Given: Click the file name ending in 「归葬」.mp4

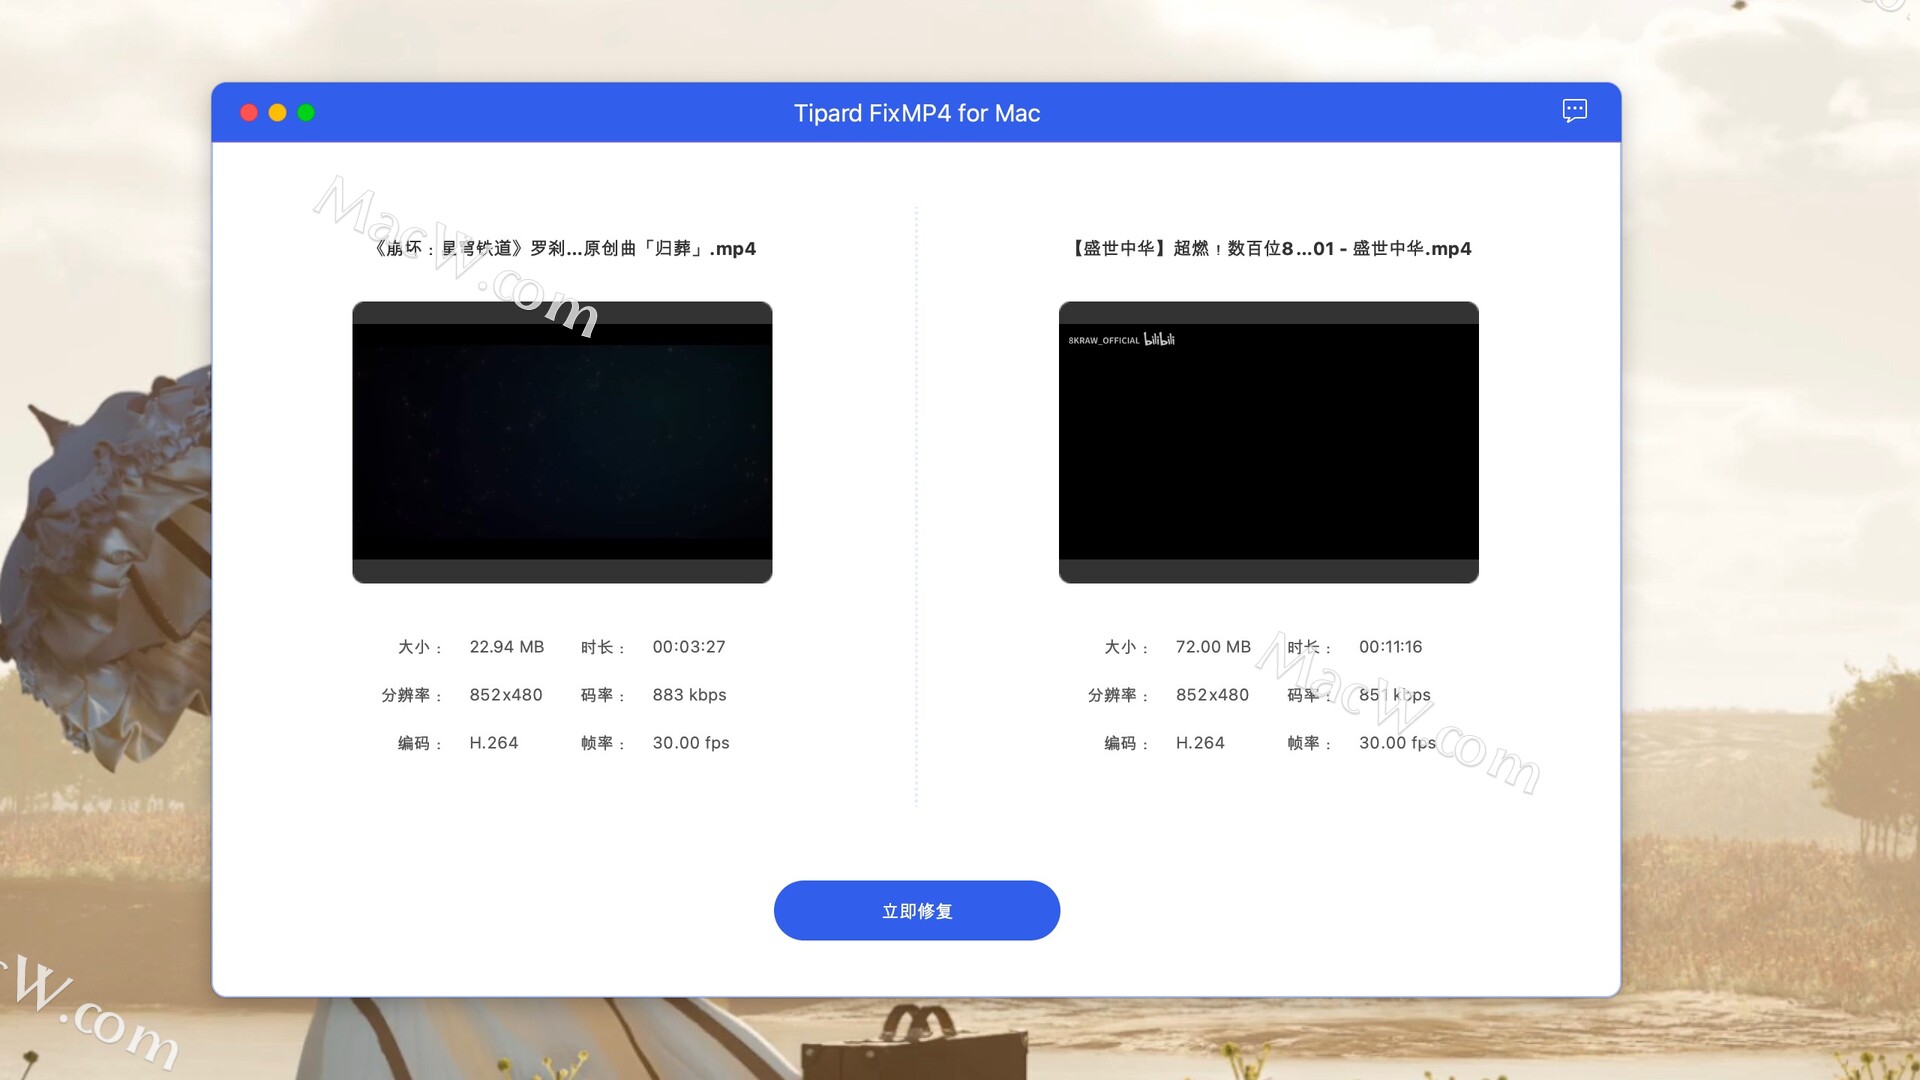Looking at the screenshot, I should 563,248.
